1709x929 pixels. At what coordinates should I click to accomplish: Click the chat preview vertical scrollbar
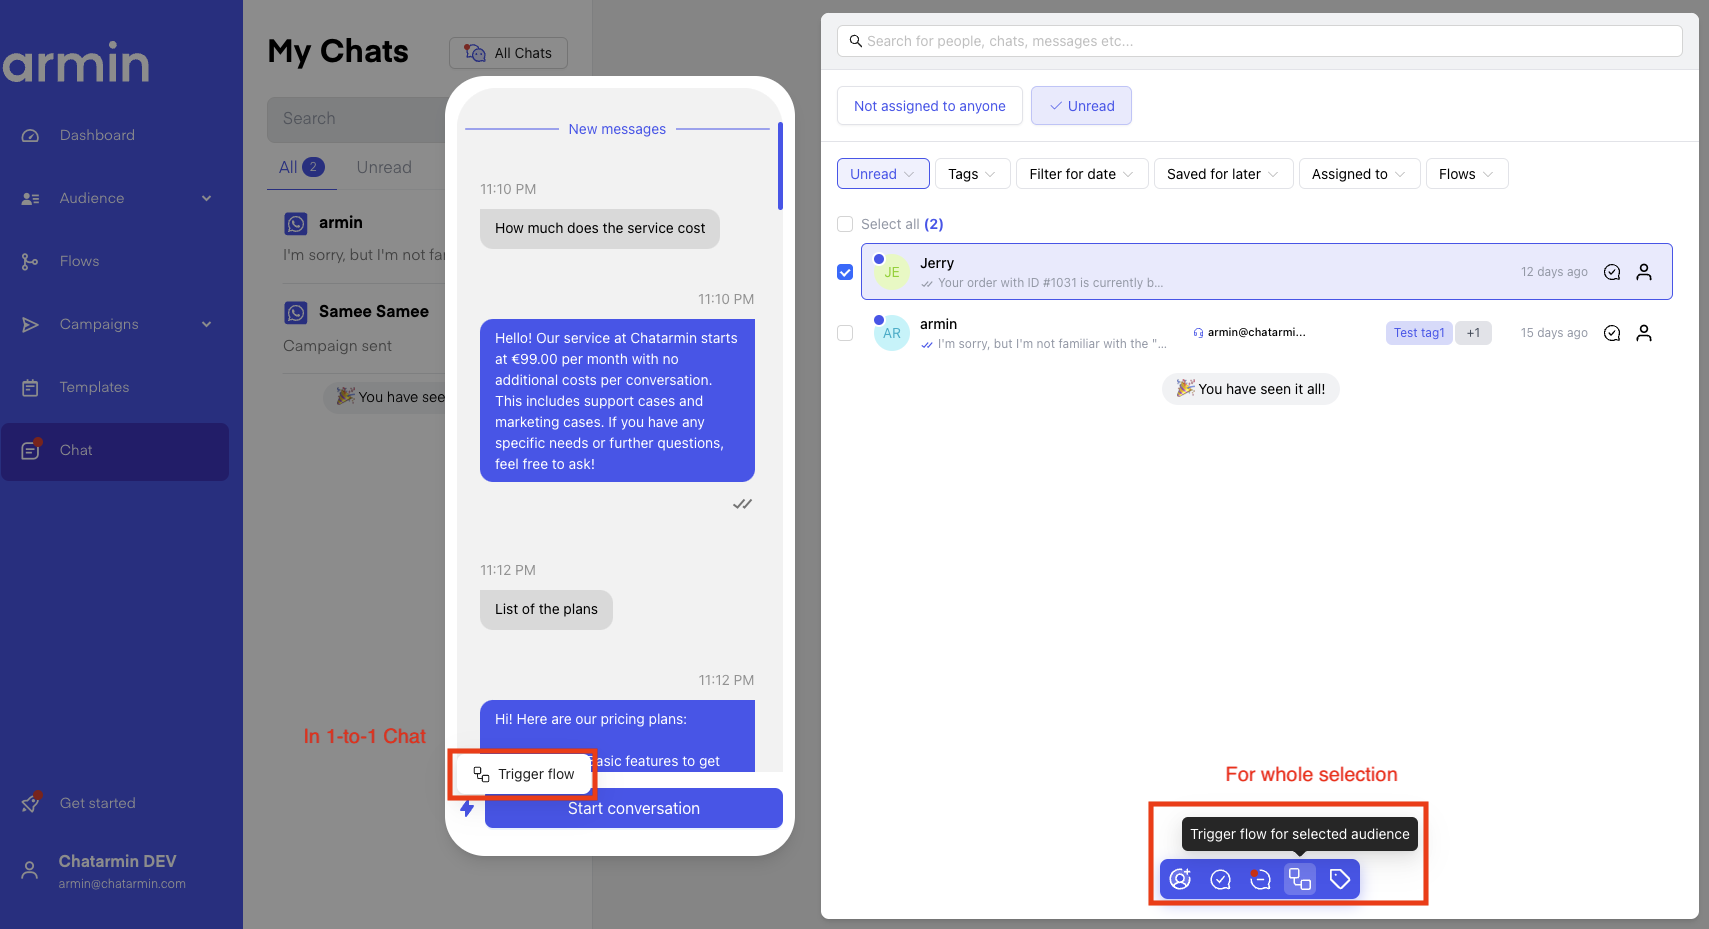point(780,167)
